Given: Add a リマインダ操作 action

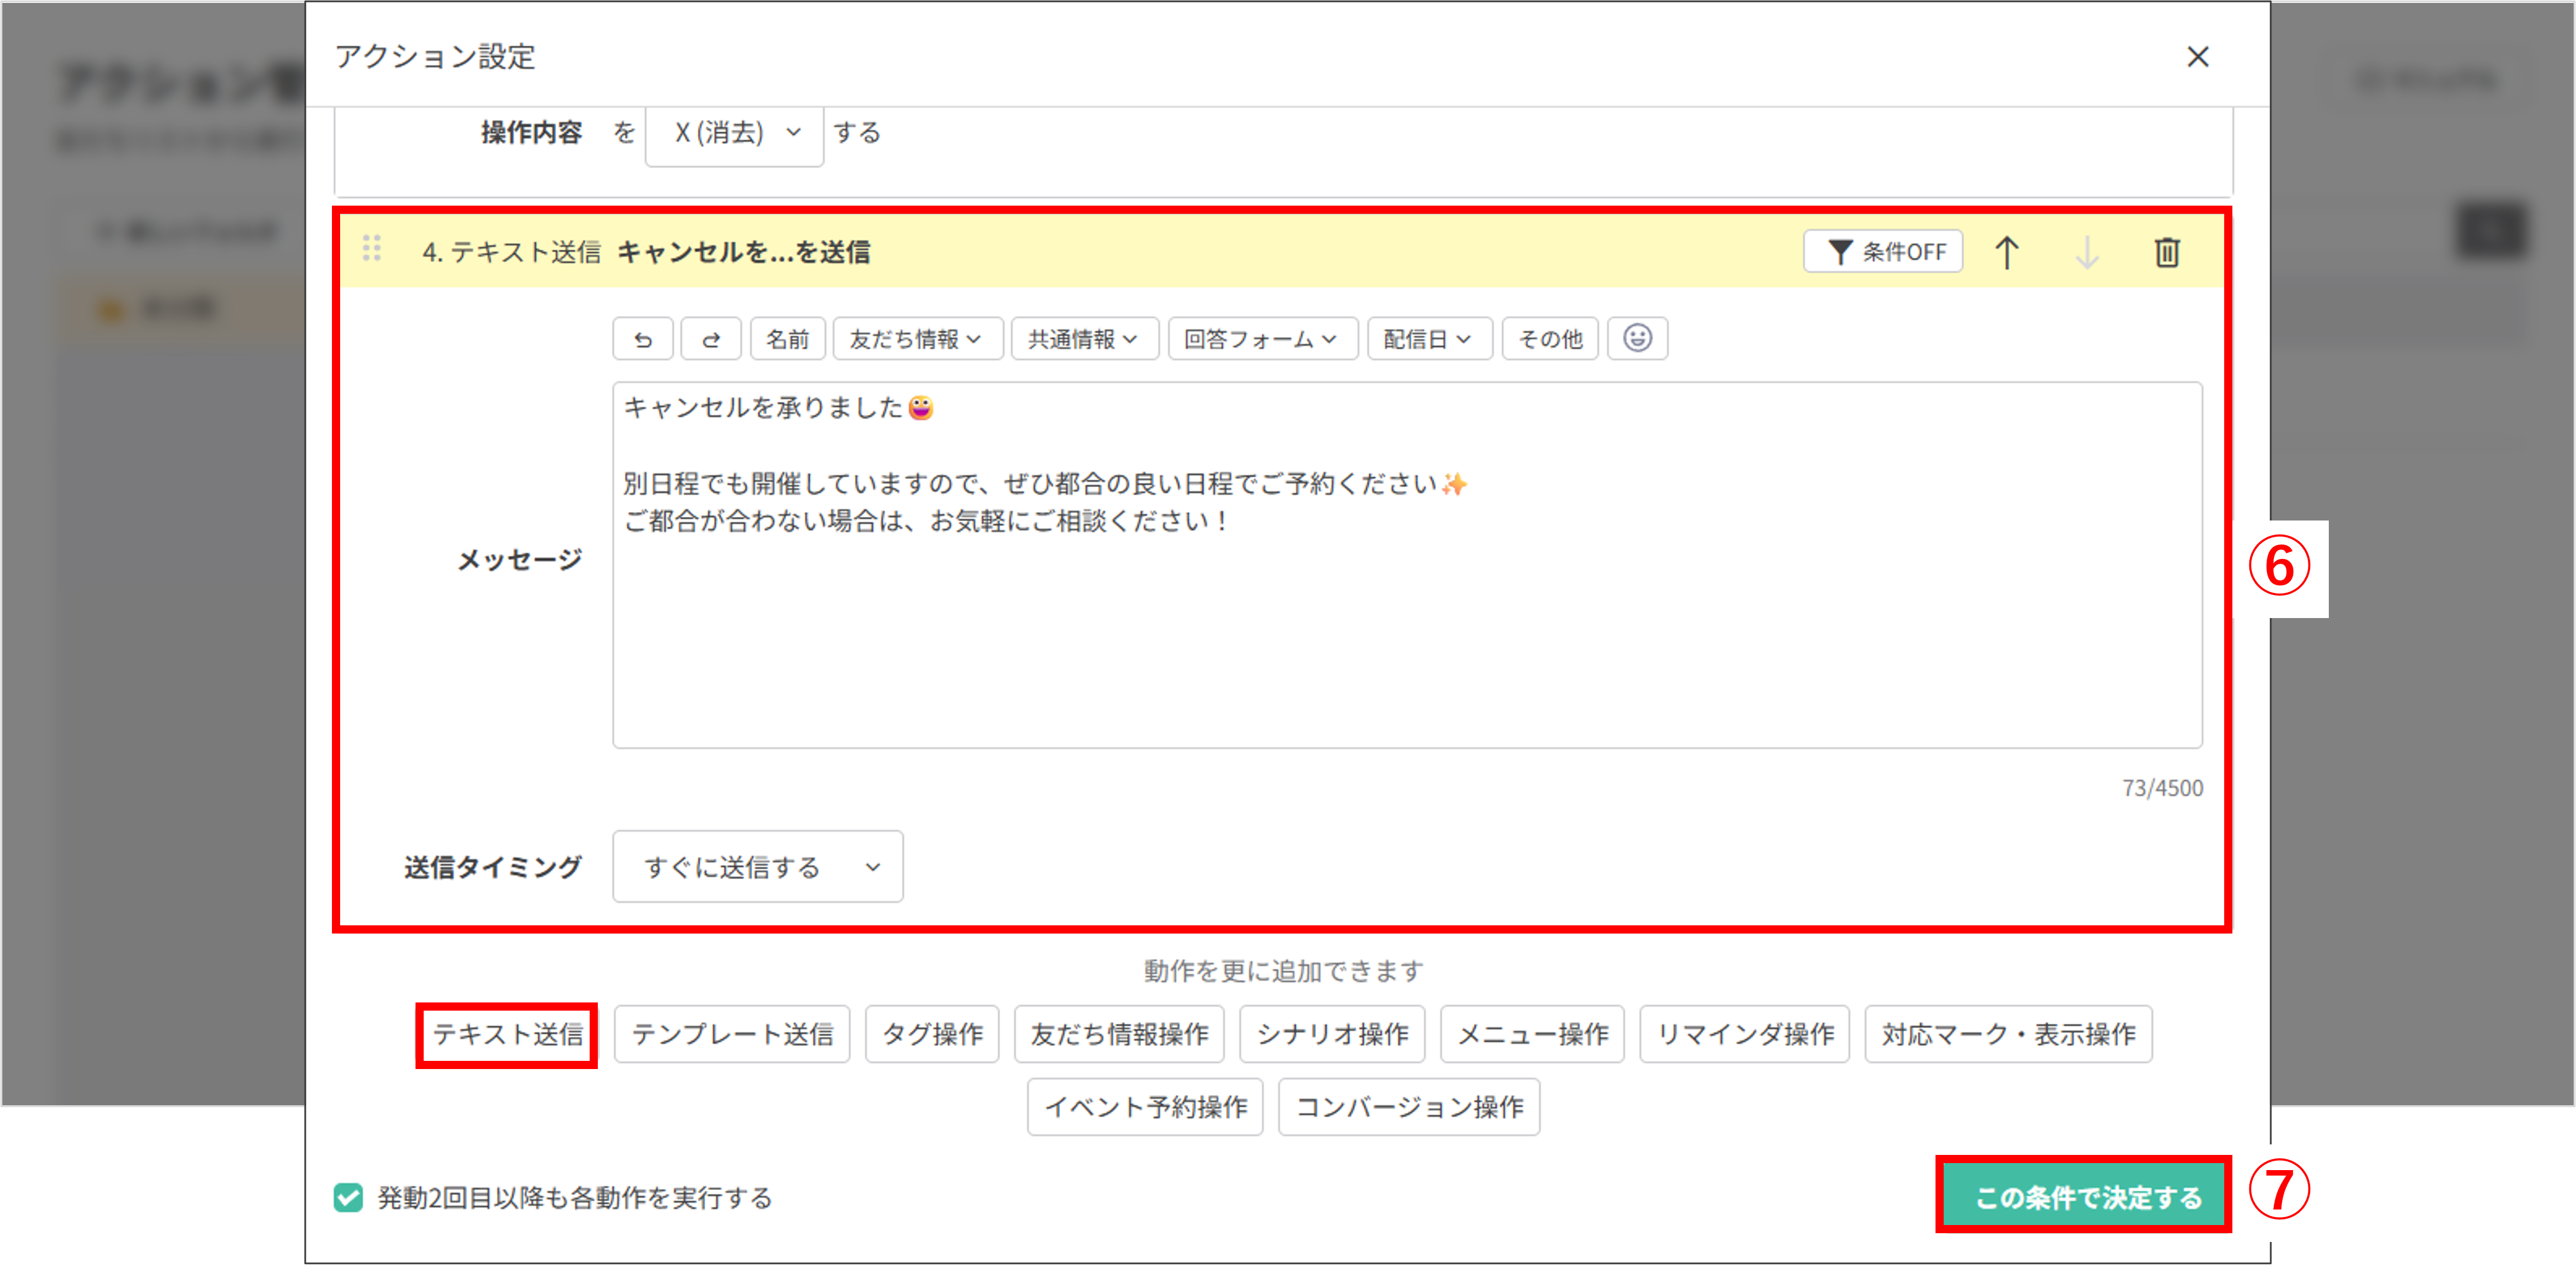Looking at the screenshot, I should (x=1744, y=1034).
